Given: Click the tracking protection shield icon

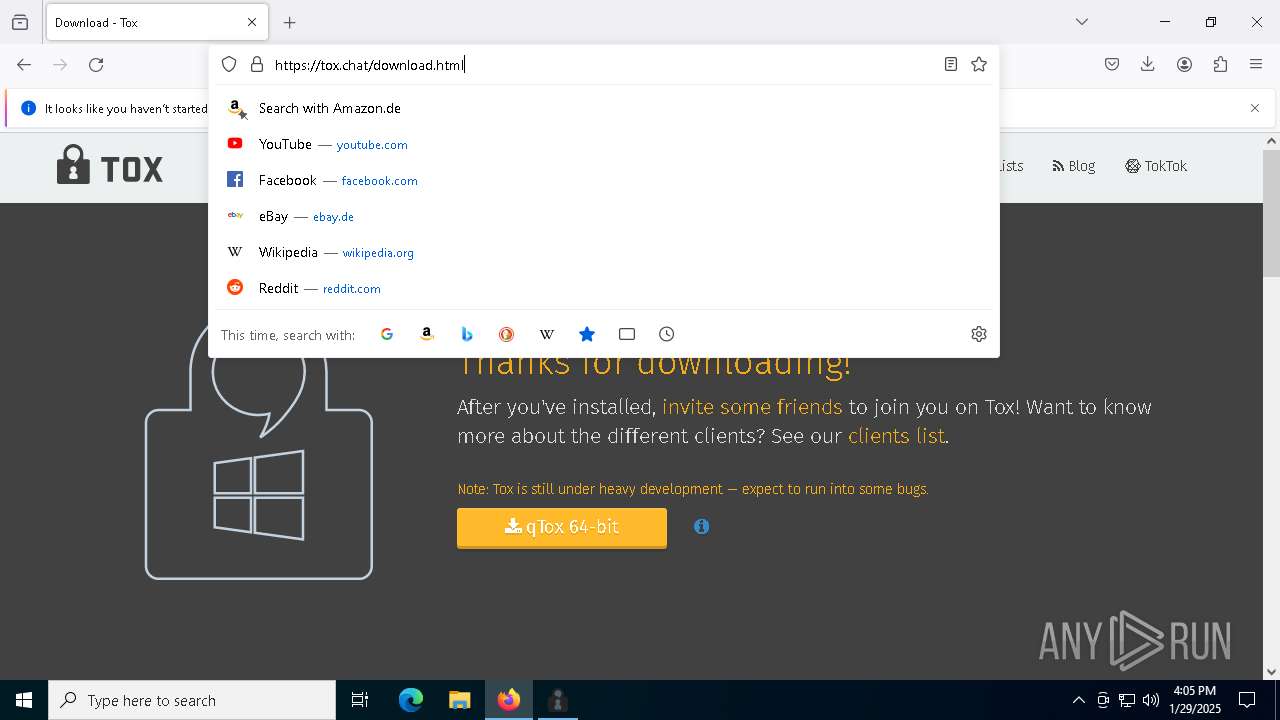Looking at the screenshot, I should point(229,65).
